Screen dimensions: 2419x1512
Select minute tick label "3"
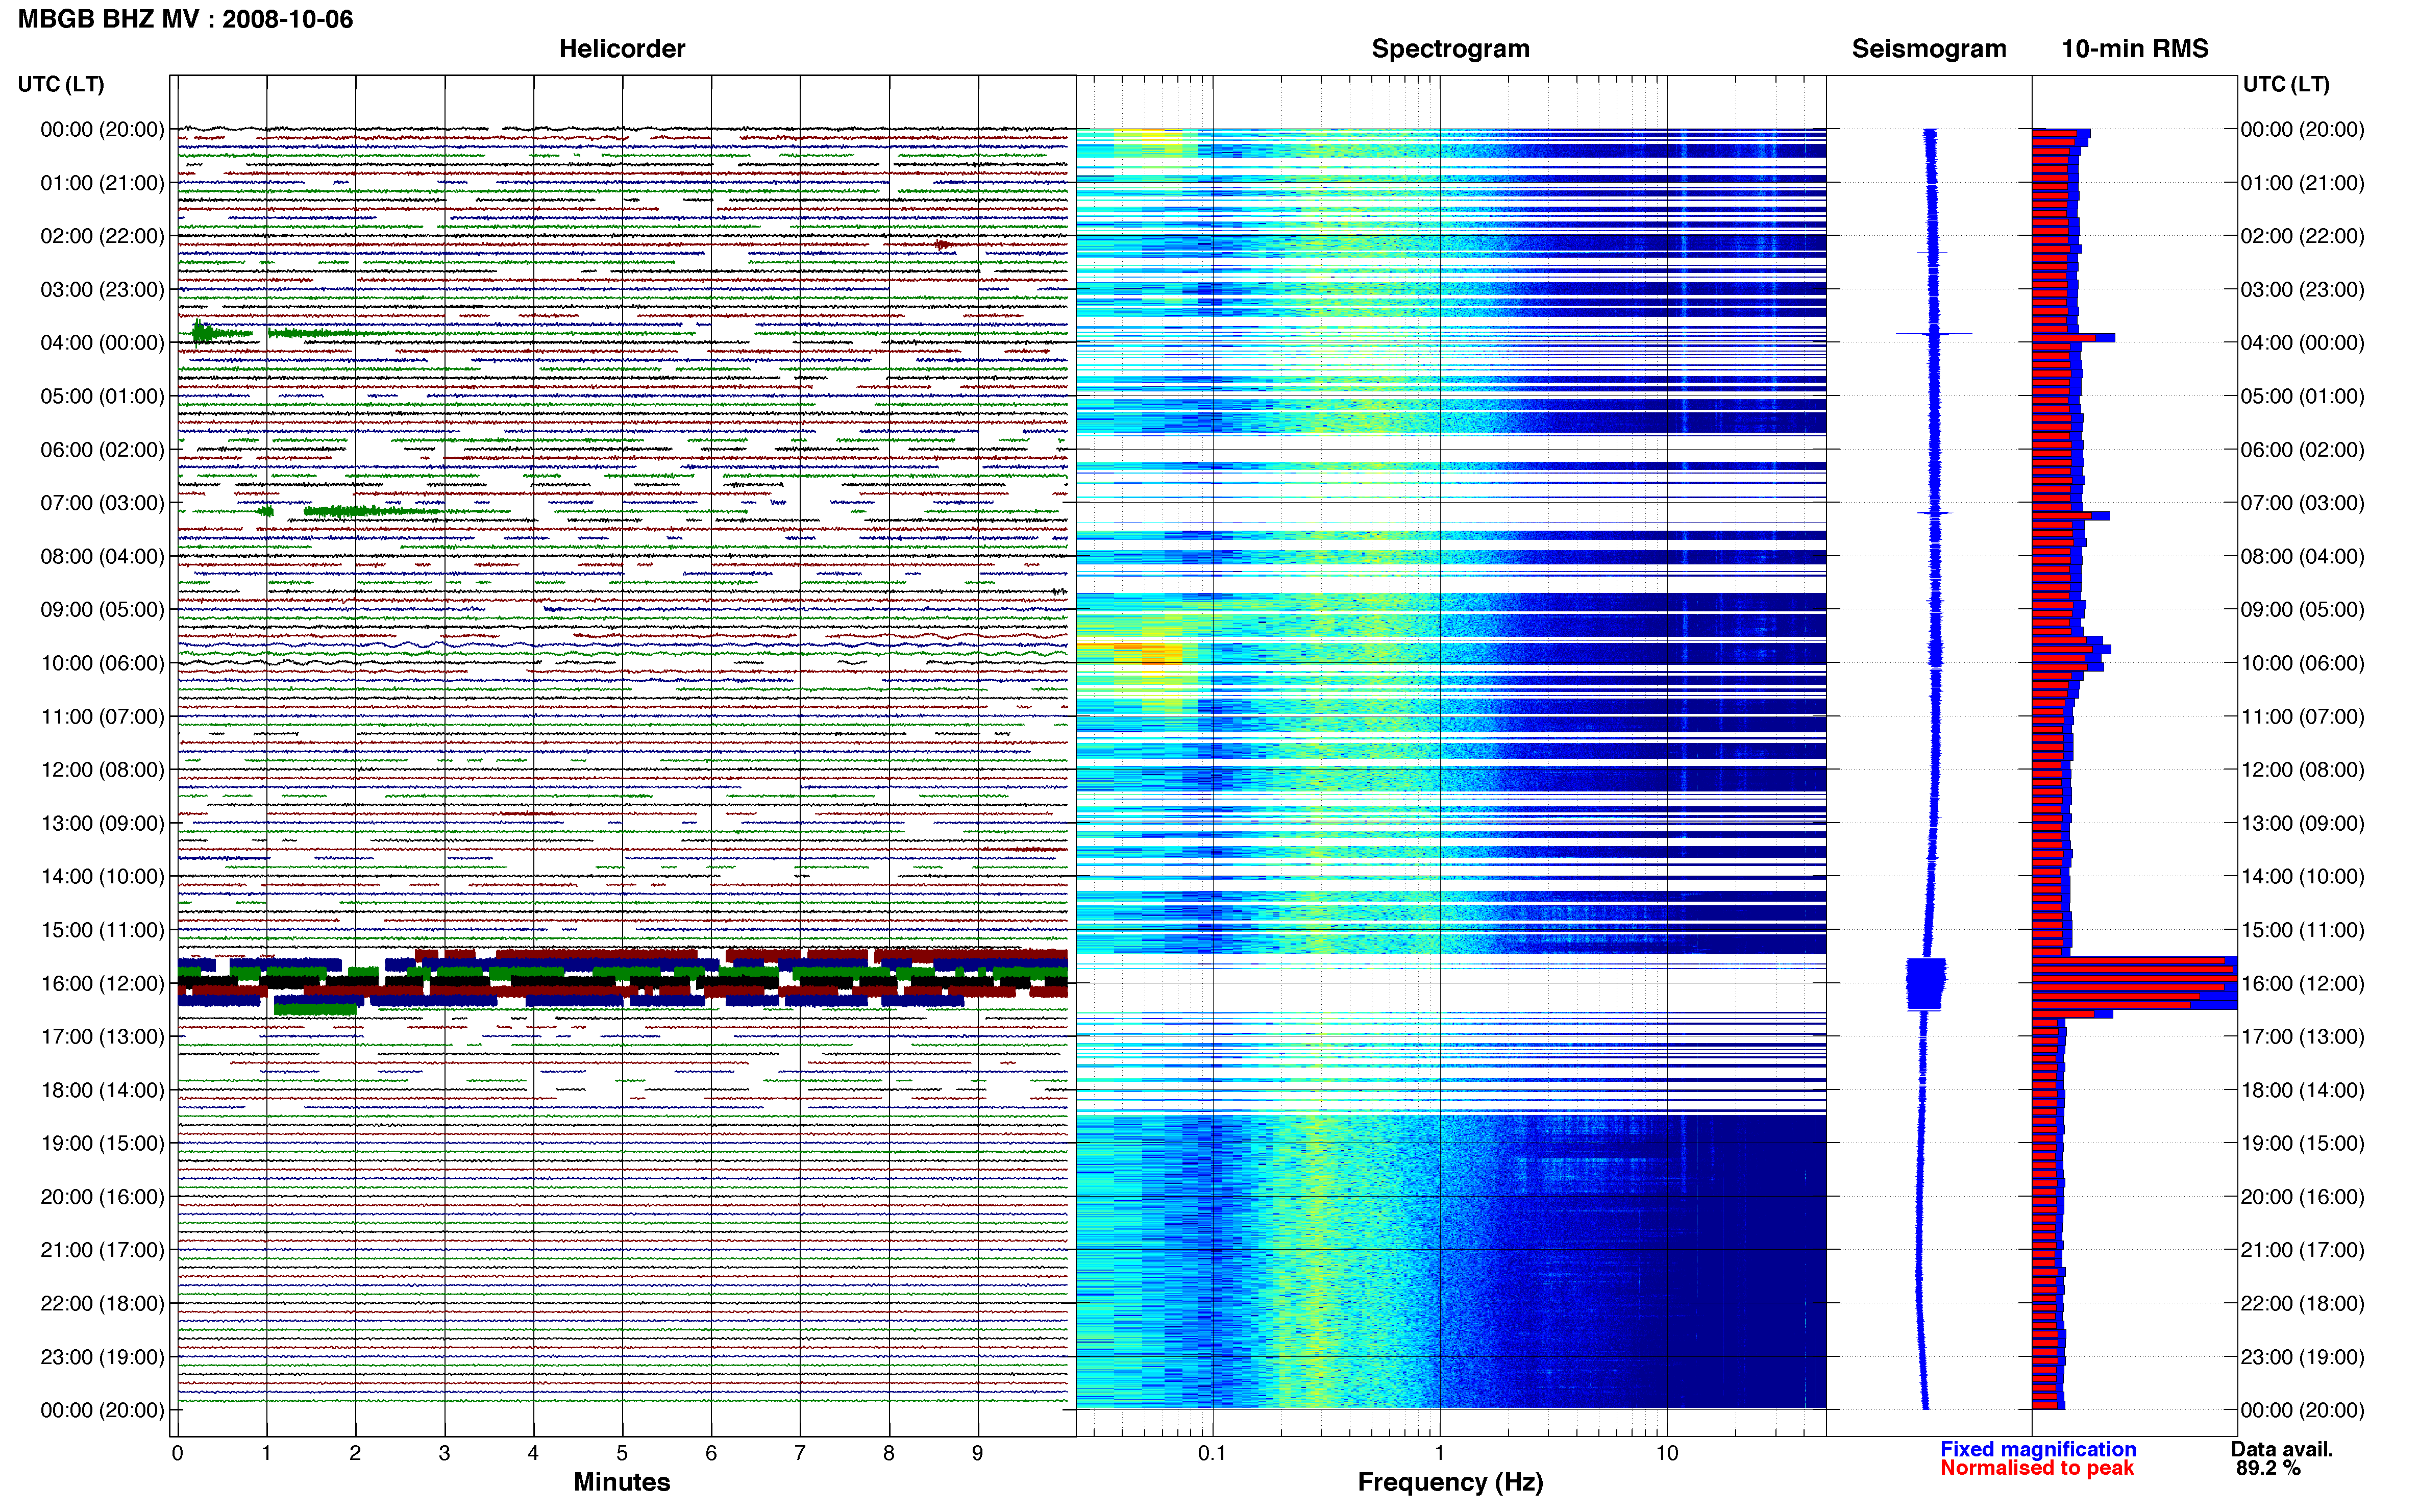point(444,1453)
